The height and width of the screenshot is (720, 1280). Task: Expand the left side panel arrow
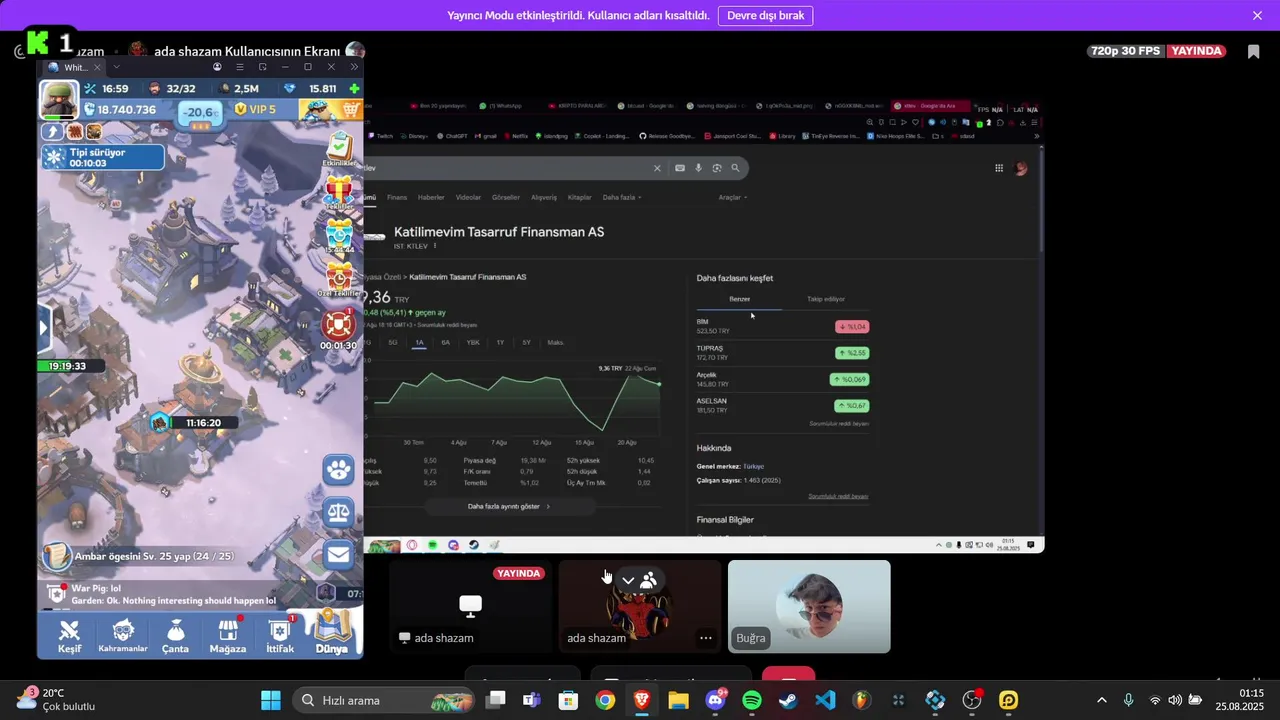(x=44, y=327)
